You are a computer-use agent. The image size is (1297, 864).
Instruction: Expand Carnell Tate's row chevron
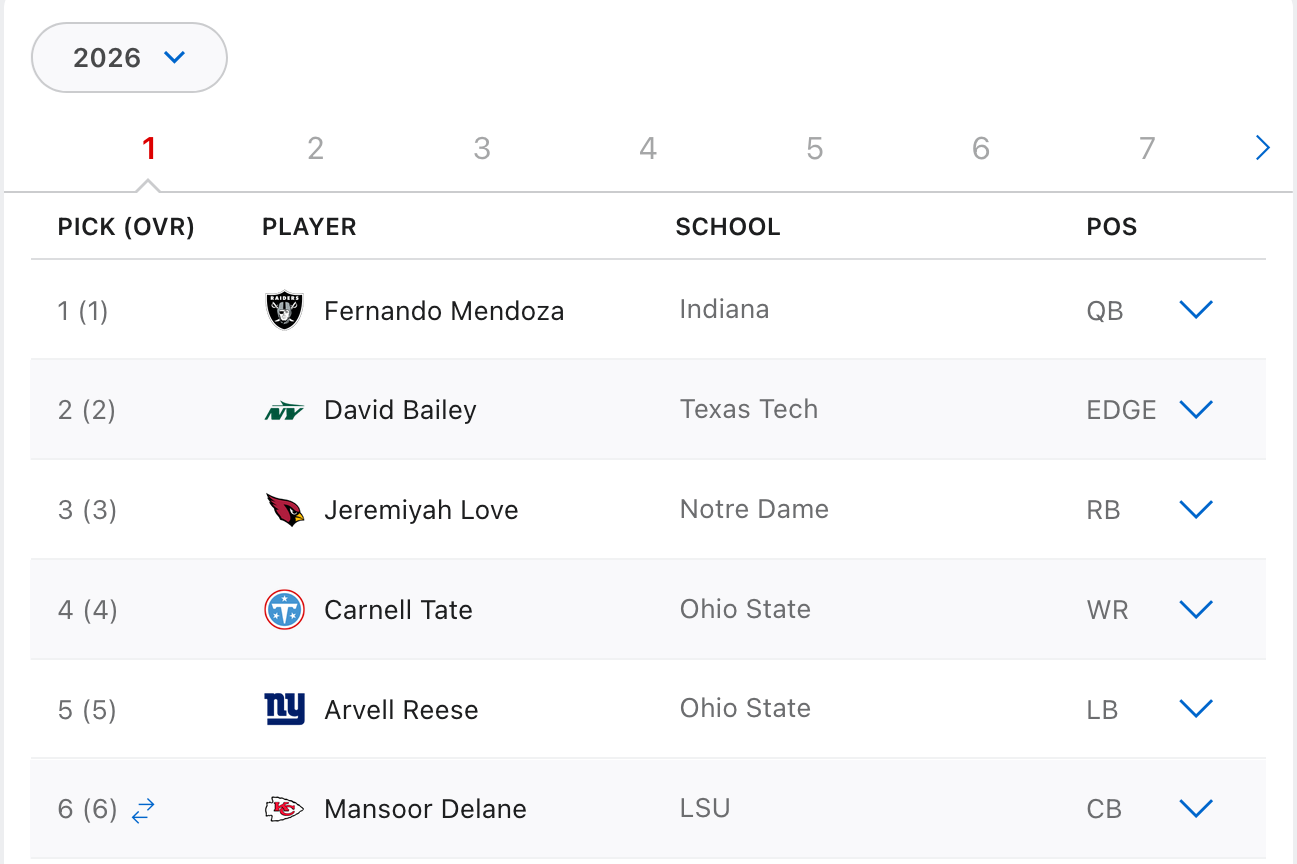[x=1196, y=610]
